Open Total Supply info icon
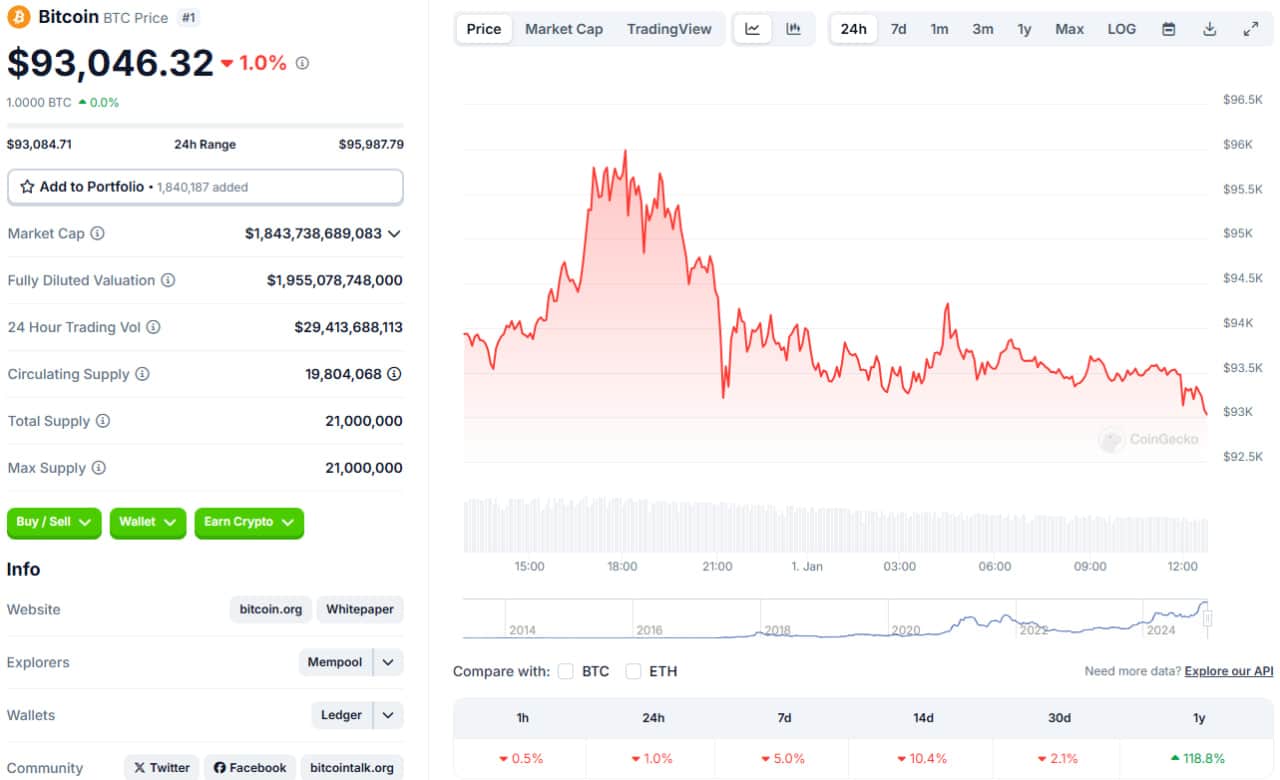The width and height of the screenshot is (1280, 780). tap(102, 421)
